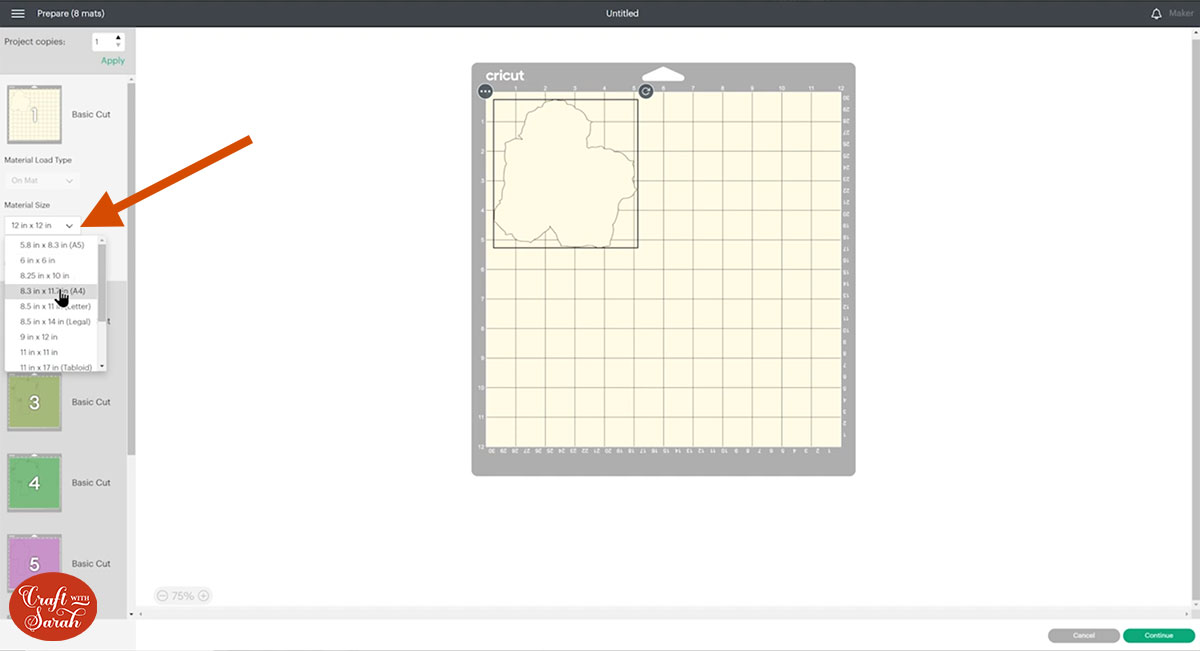Decrease project copies with down arrow
The width and height of the screenshot is (1200, 651).
(119, 45)
